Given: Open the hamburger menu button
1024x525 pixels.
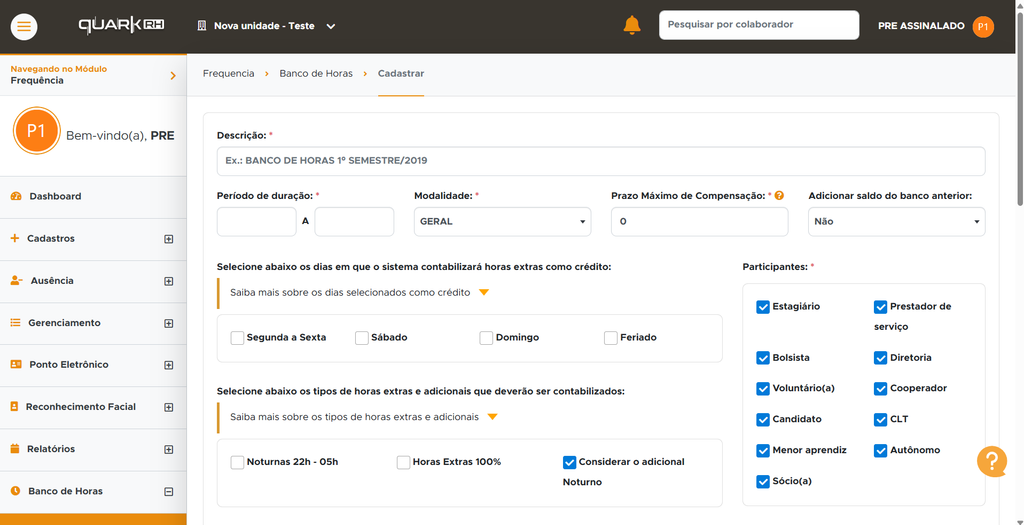Looking at the screenshot, I should point(24,26).
